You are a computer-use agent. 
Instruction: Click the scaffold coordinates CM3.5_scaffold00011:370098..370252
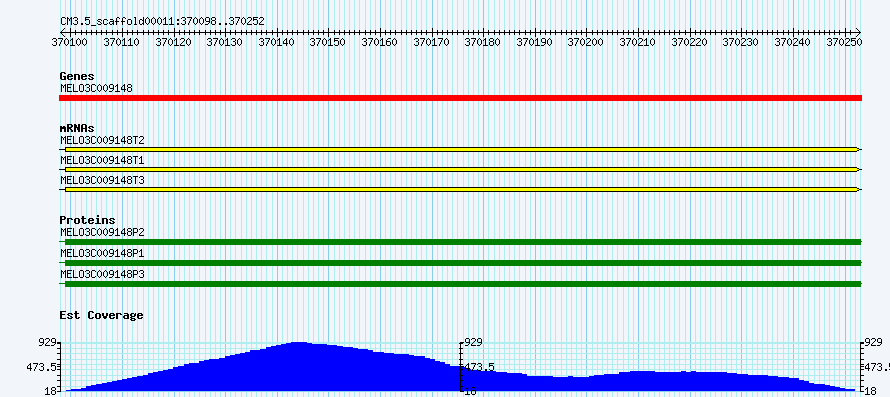pos(162,22)
